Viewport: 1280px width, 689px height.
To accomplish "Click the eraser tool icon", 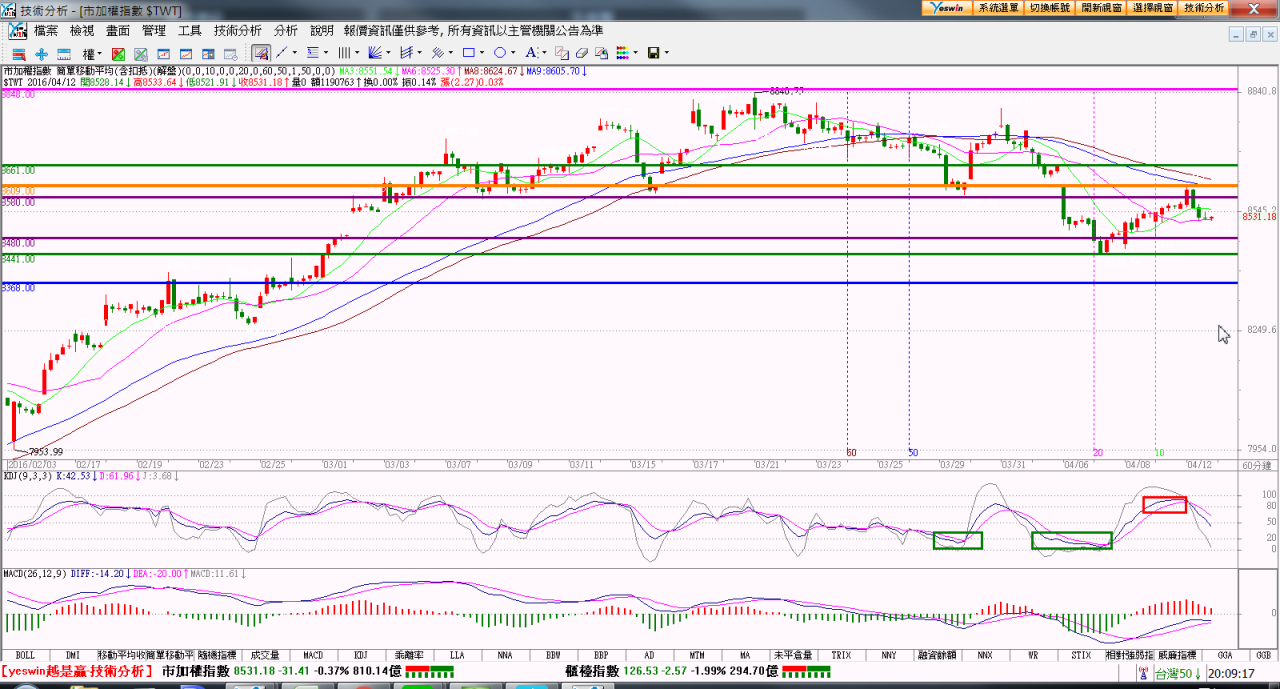I will click(x=582, y=53).
